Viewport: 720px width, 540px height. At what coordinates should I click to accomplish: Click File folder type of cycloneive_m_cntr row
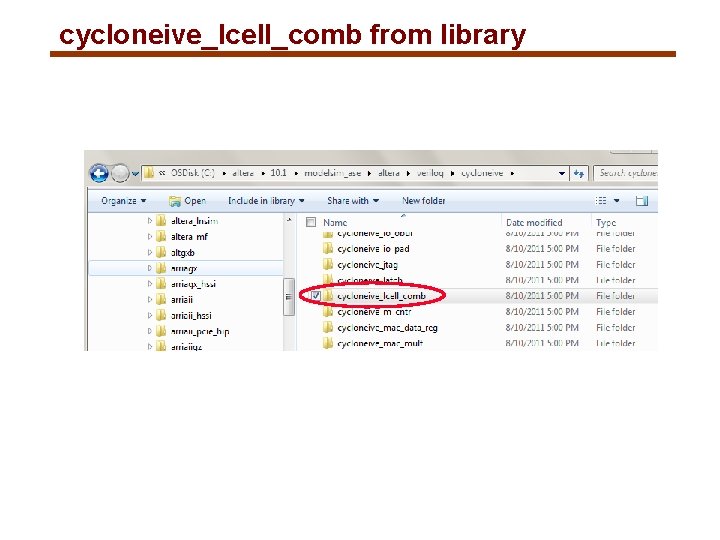tap(615, 312)
